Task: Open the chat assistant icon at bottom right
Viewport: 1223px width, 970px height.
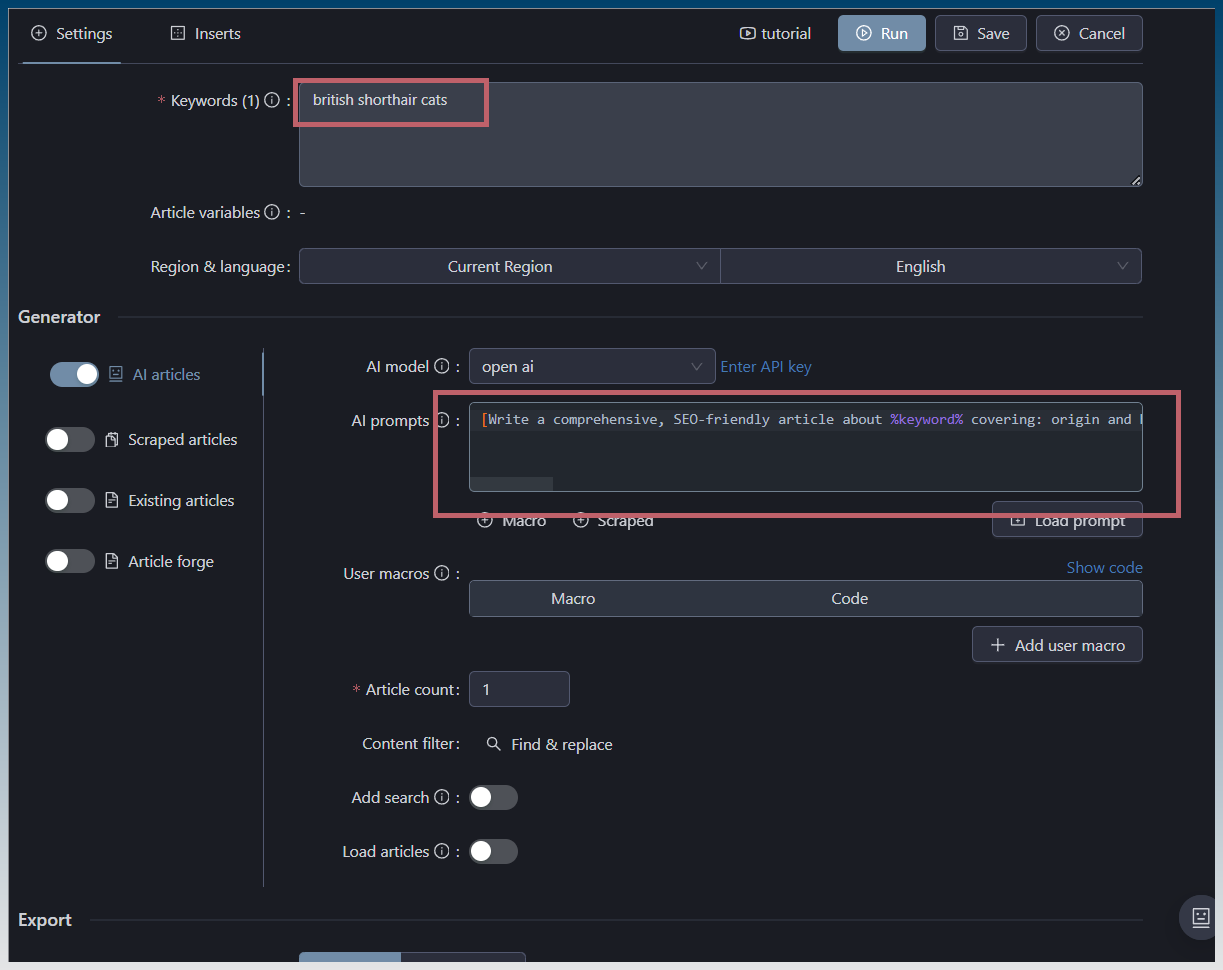Action: 1200,917
